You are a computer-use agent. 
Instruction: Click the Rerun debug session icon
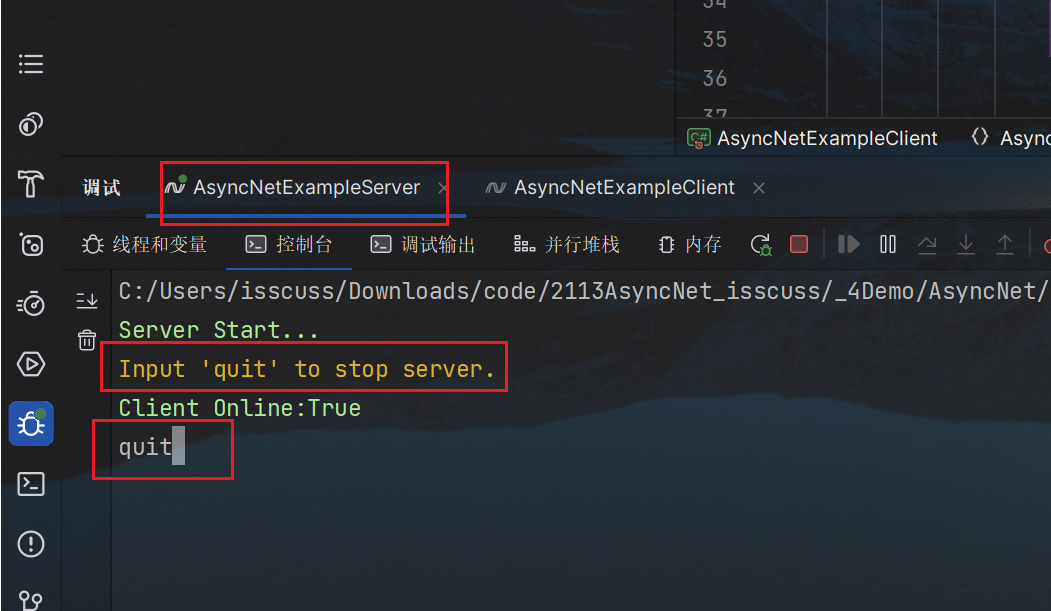tap(761, 245)
